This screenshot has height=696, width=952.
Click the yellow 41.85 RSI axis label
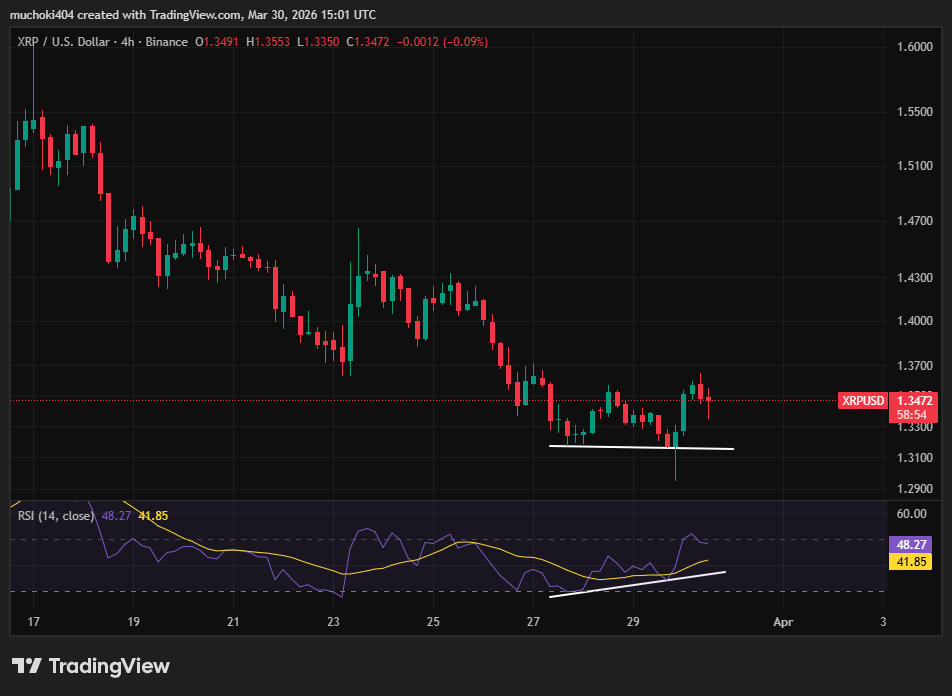click(911, 563)
